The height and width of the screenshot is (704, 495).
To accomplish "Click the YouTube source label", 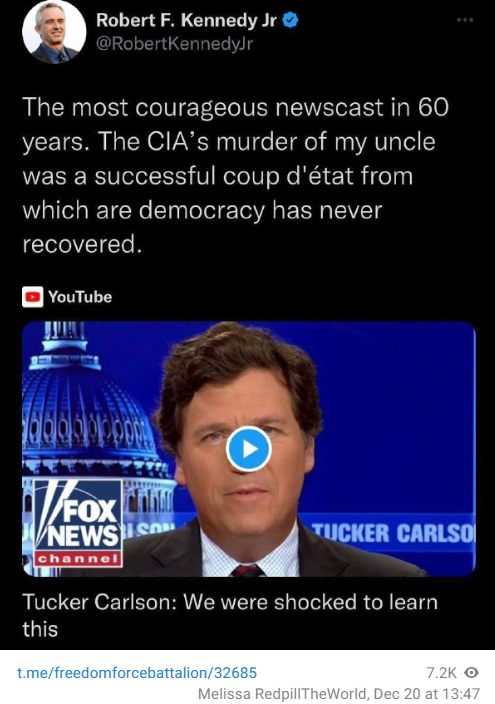I will pos(80,297).
